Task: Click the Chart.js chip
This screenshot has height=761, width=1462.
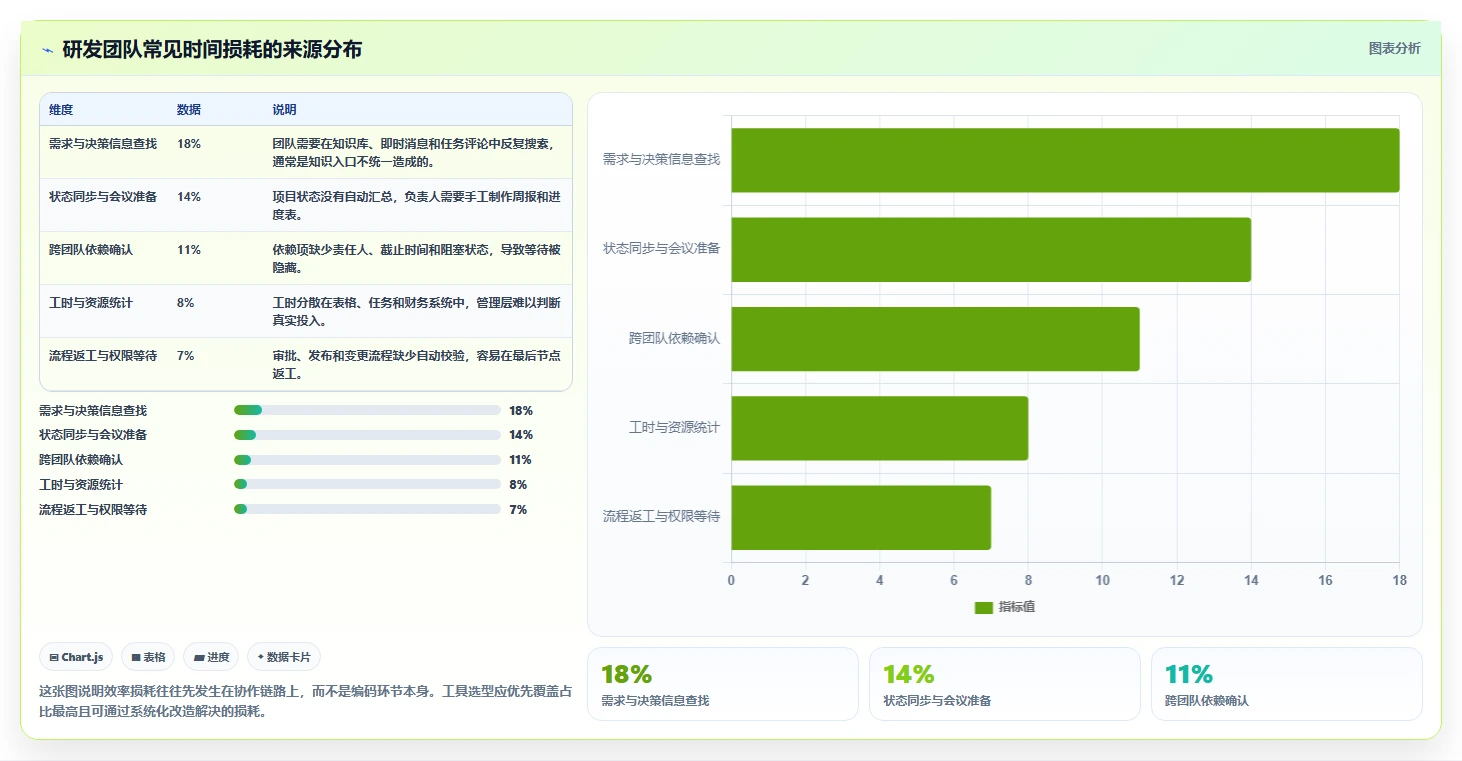Action: coord(77,657)
